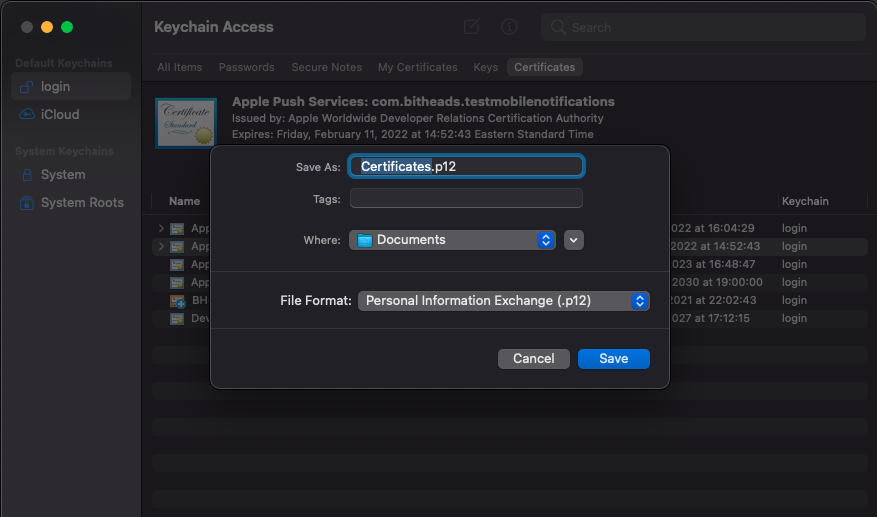The height and width of the screenshot is (517, 877).
Task: Open the Secure Notes tab
Action: click(x=327, y=67)
